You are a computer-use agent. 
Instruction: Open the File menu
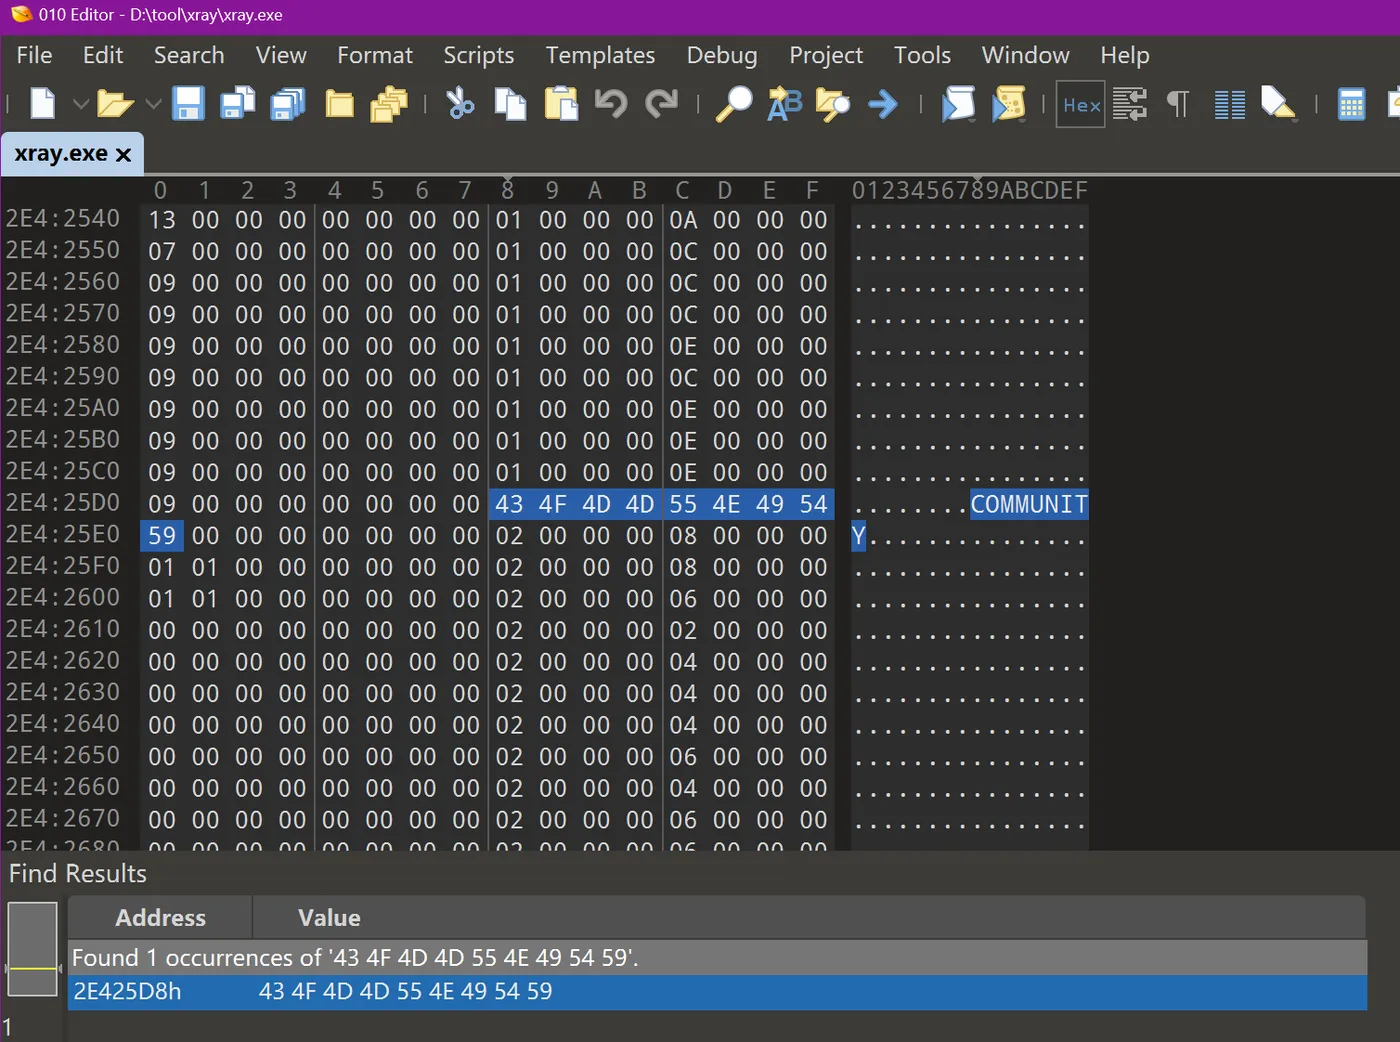point(34,55)
